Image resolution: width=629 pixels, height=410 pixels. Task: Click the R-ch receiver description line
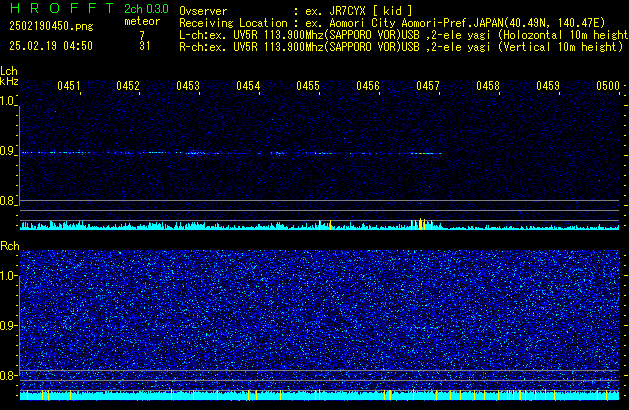401,47
